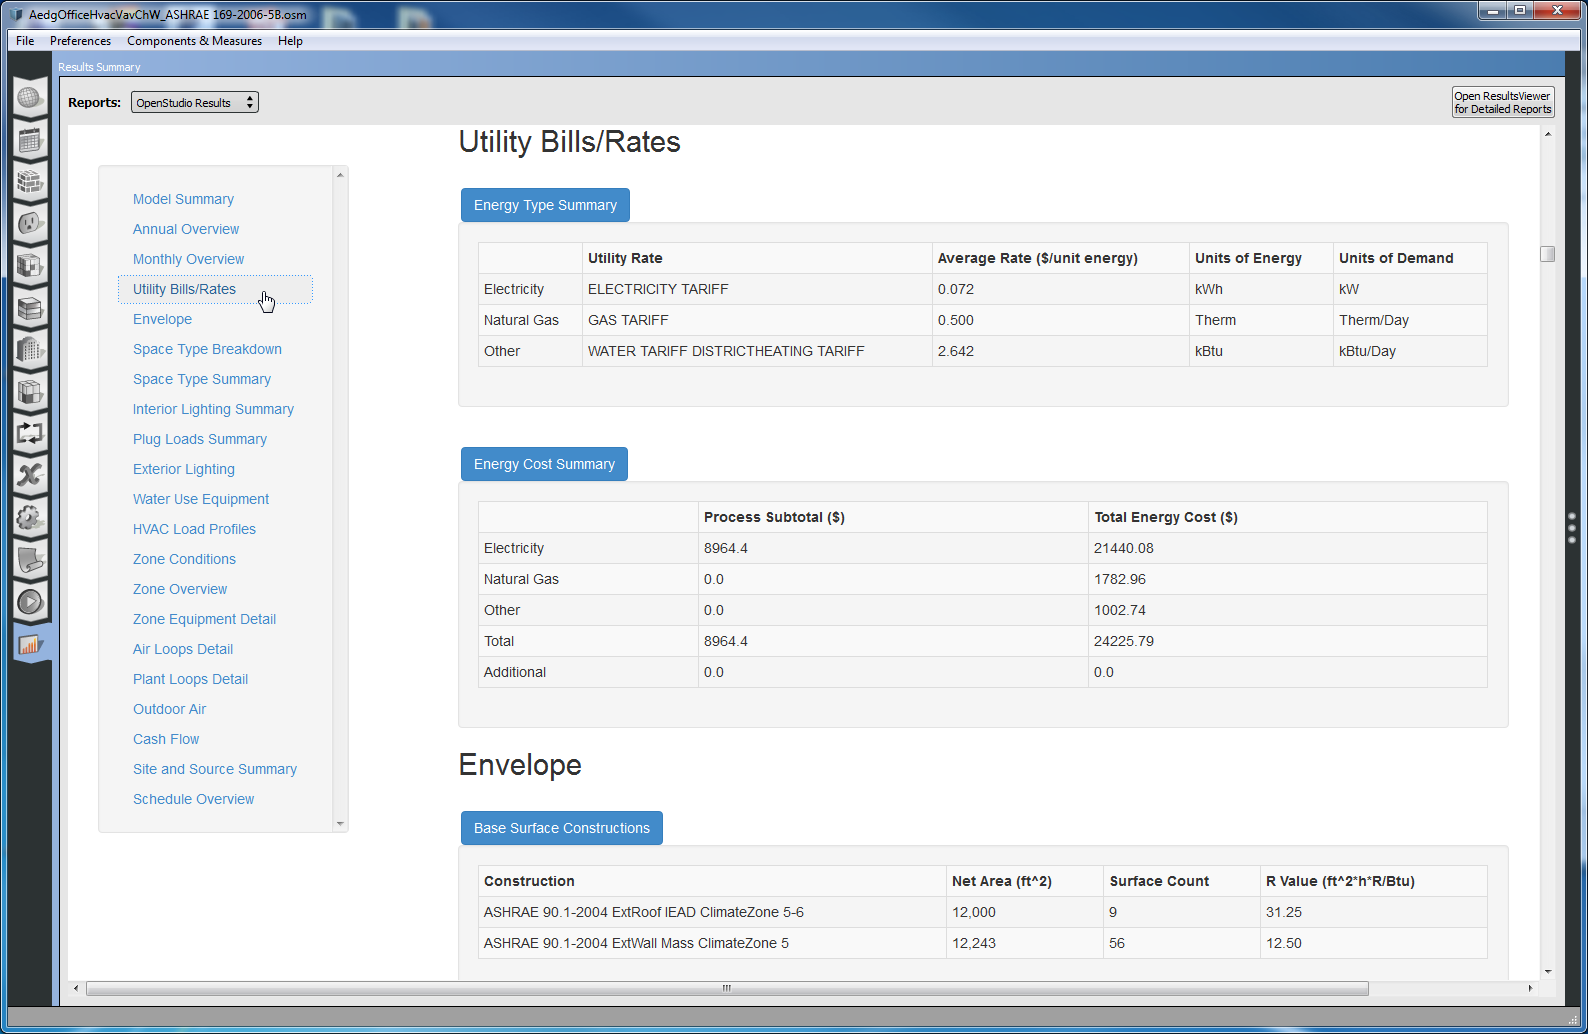Click the GAS TARIFF cell
This screenshot has height=1034, width=1588.
pyautogui.click(x=757, y=320)
